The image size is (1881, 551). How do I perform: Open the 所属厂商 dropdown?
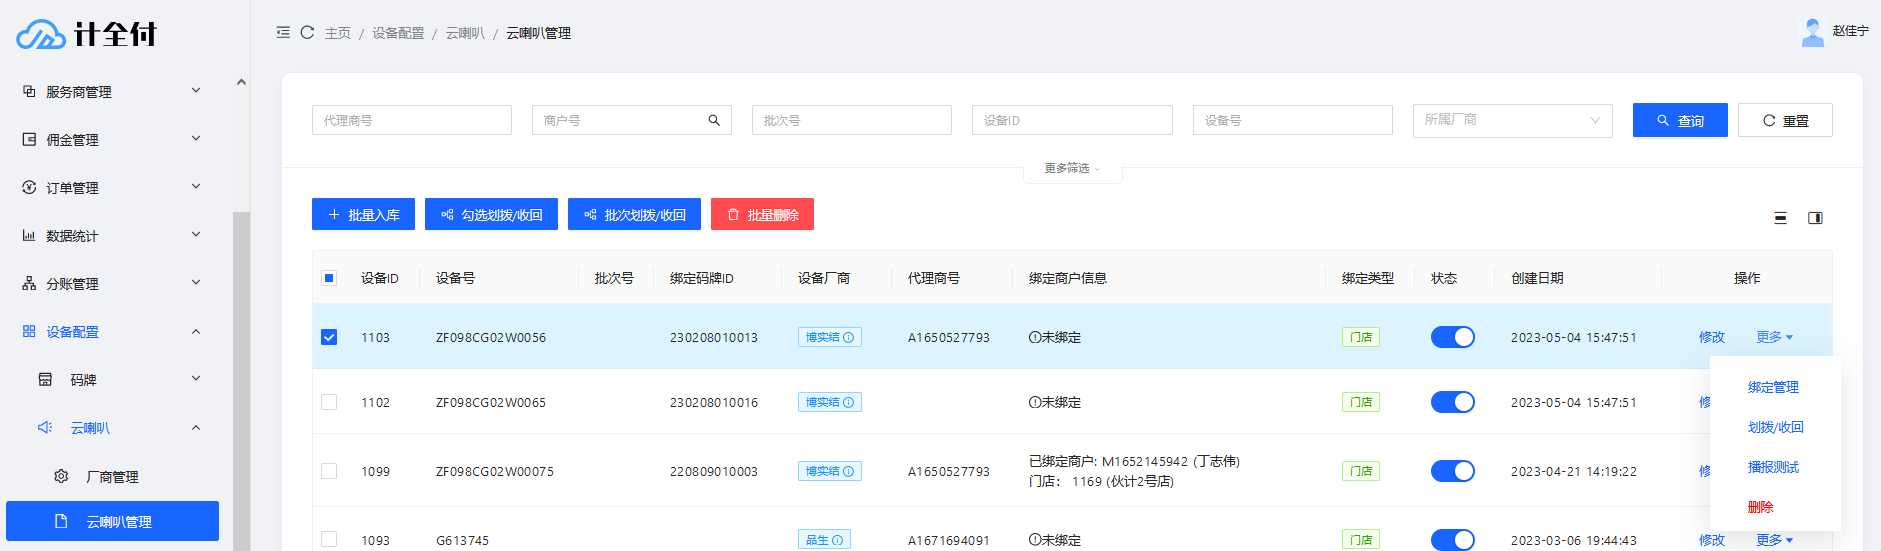pyautogui.click(x=1511, y=120)
